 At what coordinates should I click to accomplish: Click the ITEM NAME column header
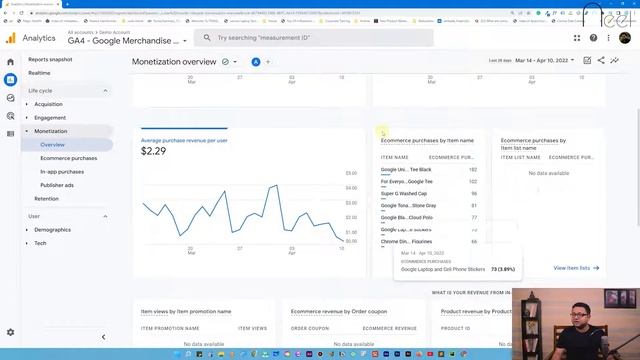point(394,158)
